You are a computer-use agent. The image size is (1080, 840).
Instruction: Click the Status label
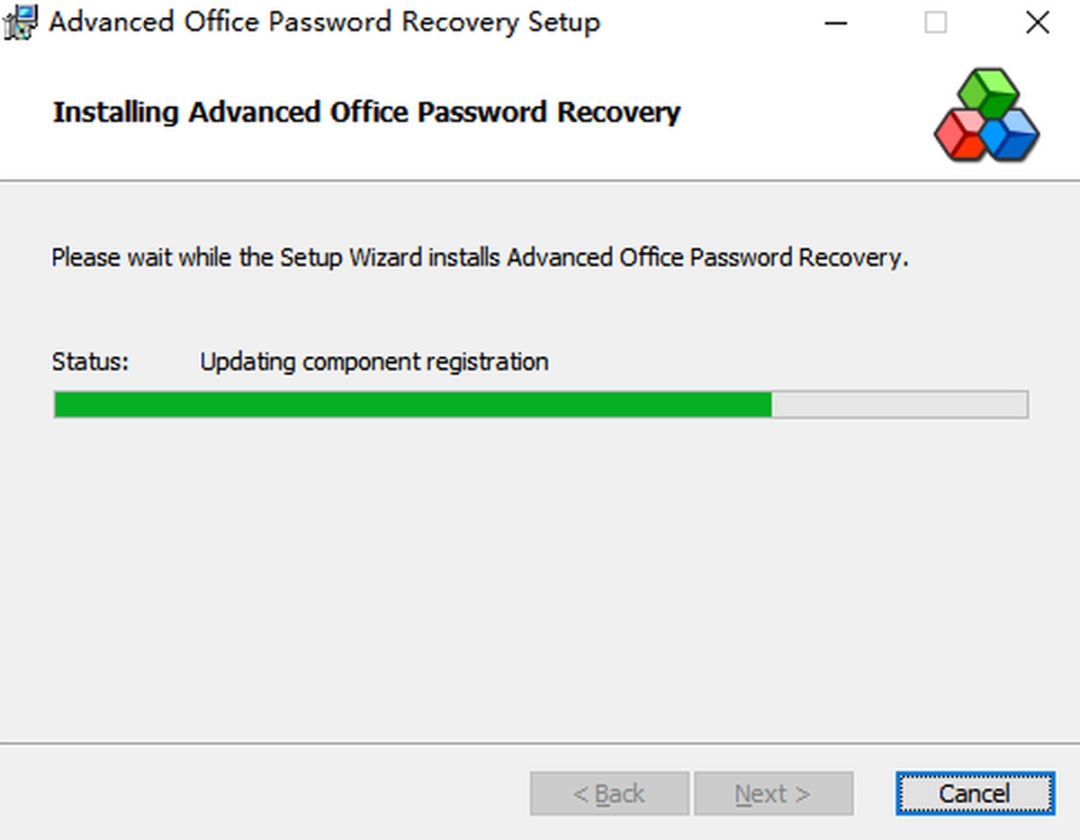click(x=89, y=361)
